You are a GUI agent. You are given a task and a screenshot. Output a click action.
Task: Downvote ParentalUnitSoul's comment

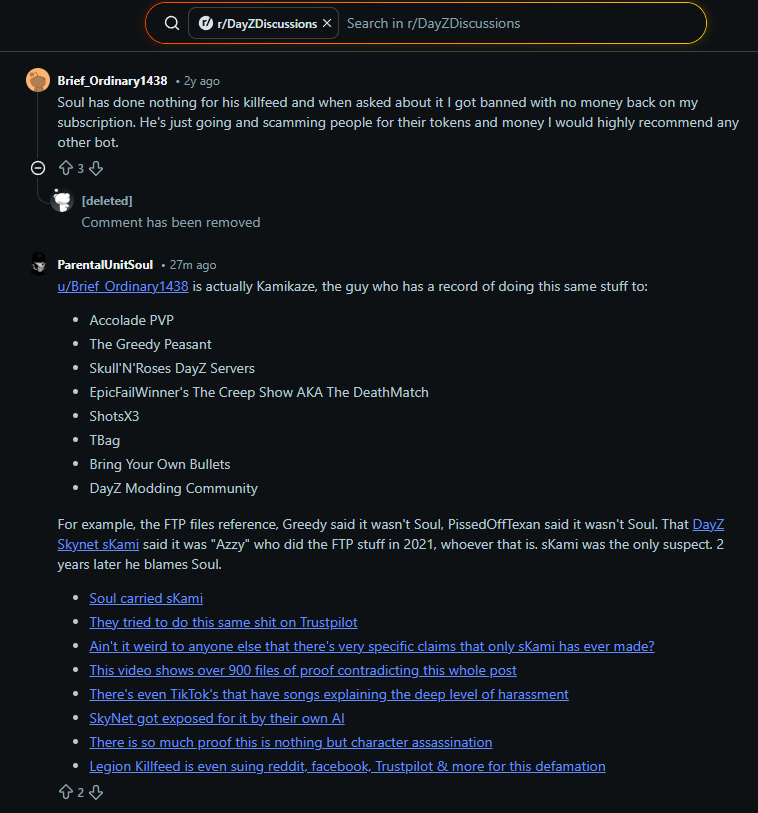tap(96, 792)
